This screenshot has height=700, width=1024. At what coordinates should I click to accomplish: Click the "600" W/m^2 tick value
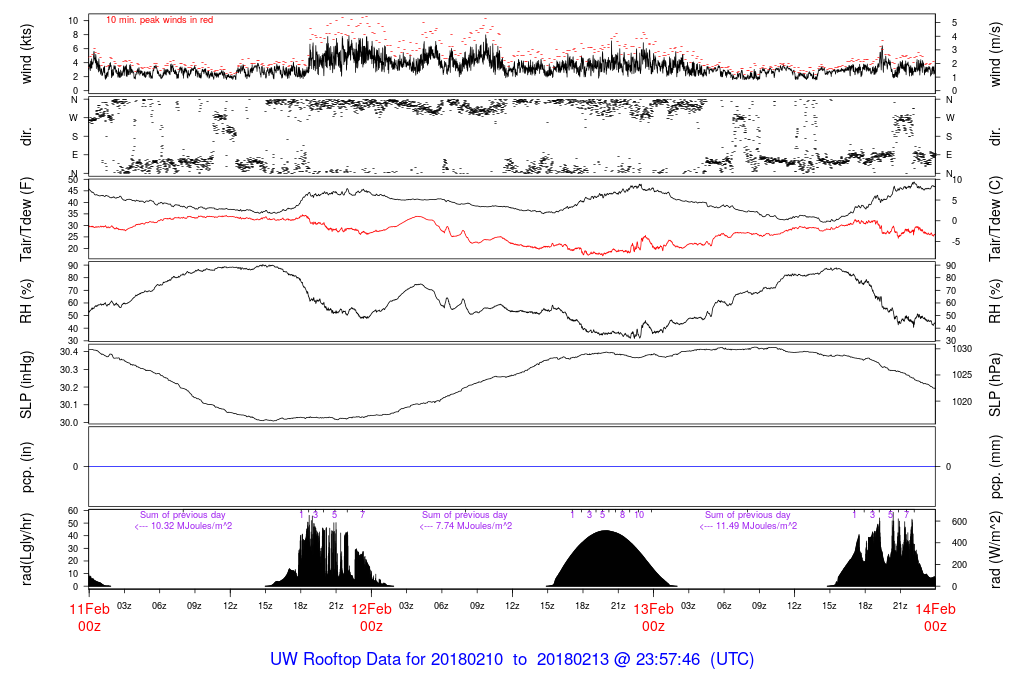(x=959, y=522)
